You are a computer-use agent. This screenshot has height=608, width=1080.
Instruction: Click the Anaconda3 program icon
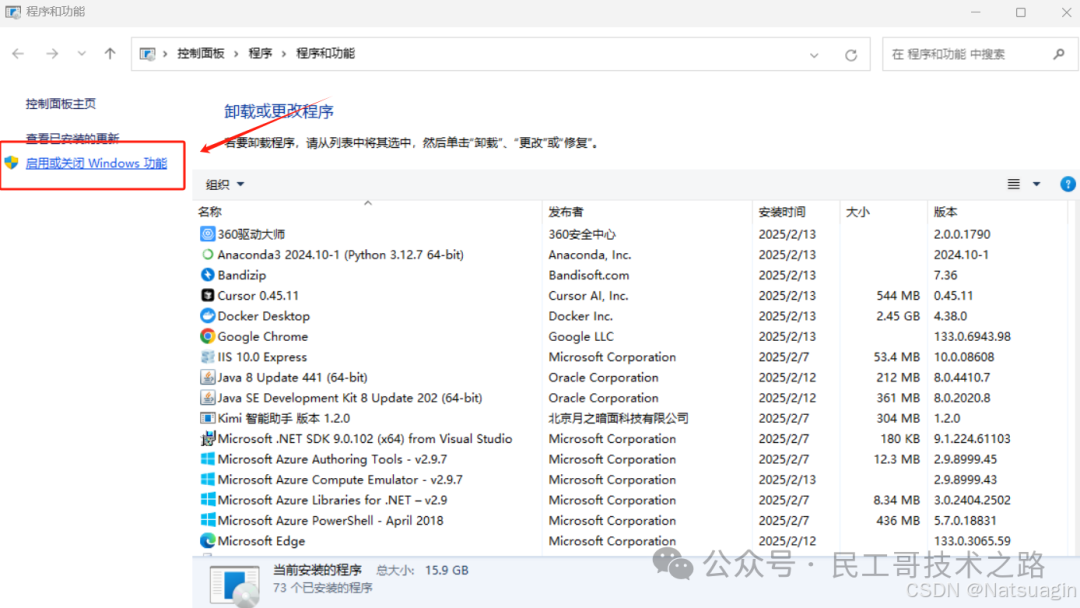tap(207, 255)
